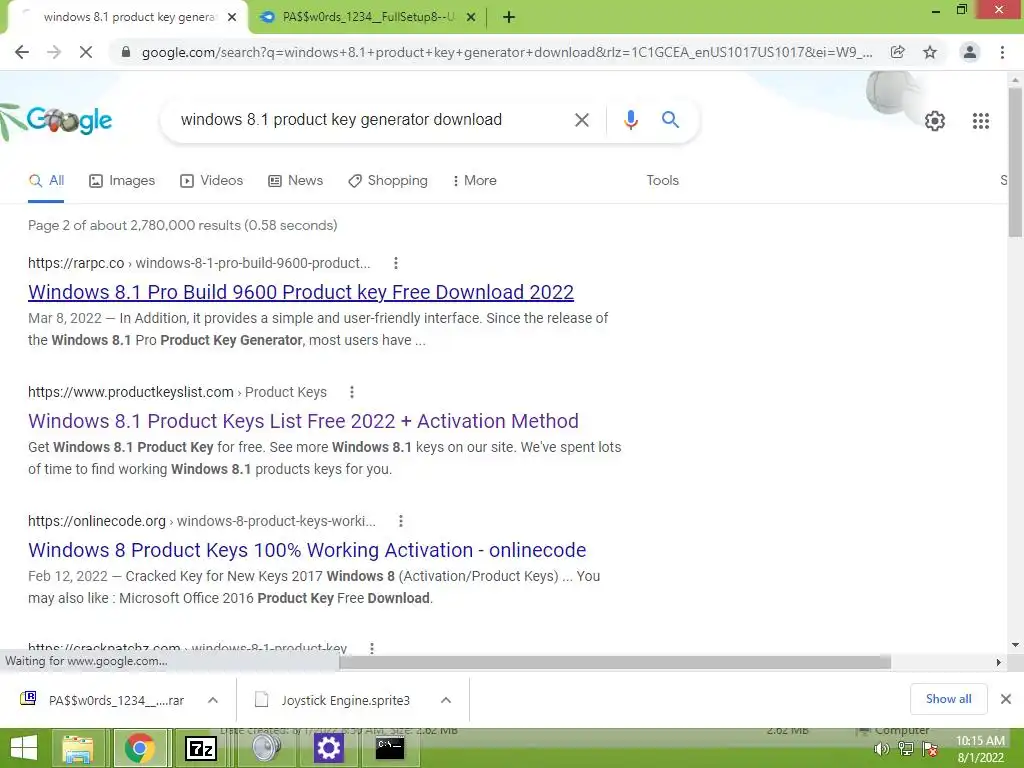Click the scroll right arrow

coord(999,662)
